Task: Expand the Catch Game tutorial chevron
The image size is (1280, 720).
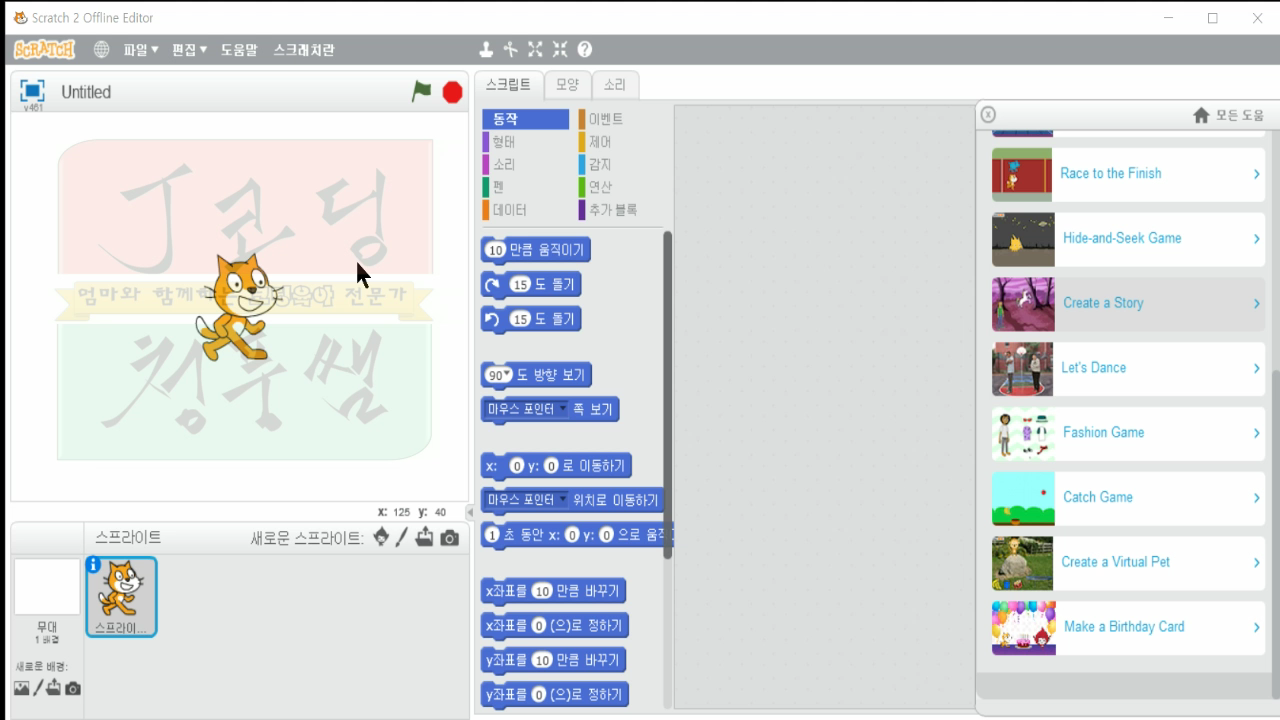Action: tap(1258, 498)
